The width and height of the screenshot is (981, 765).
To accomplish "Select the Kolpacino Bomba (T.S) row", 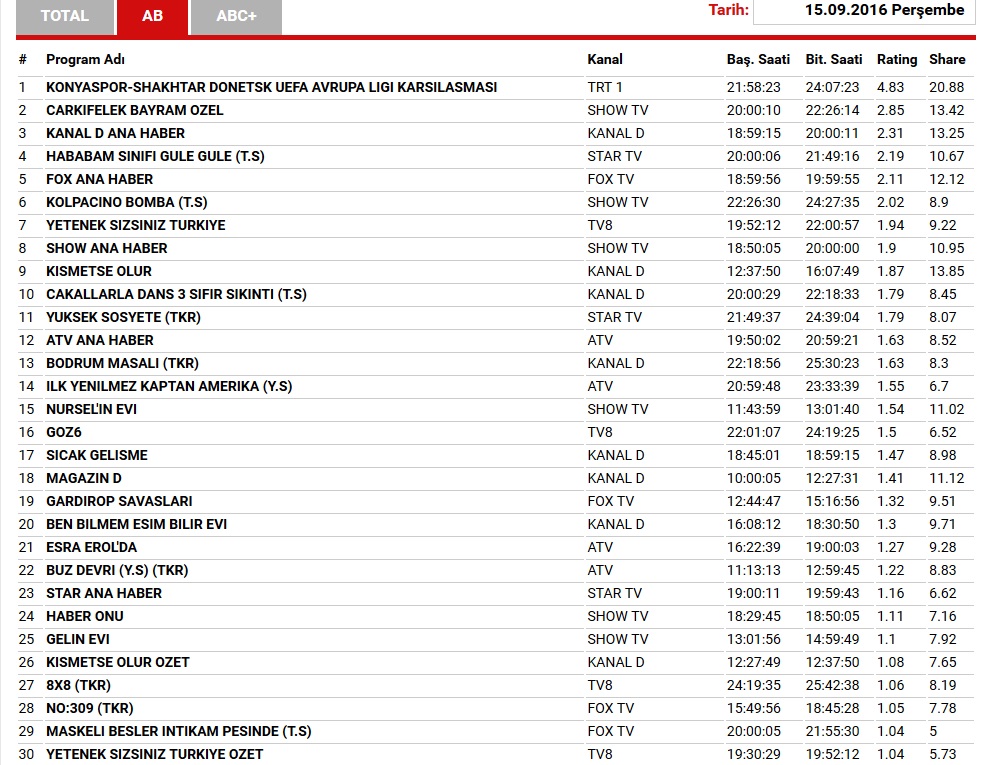I will point(126,202).
